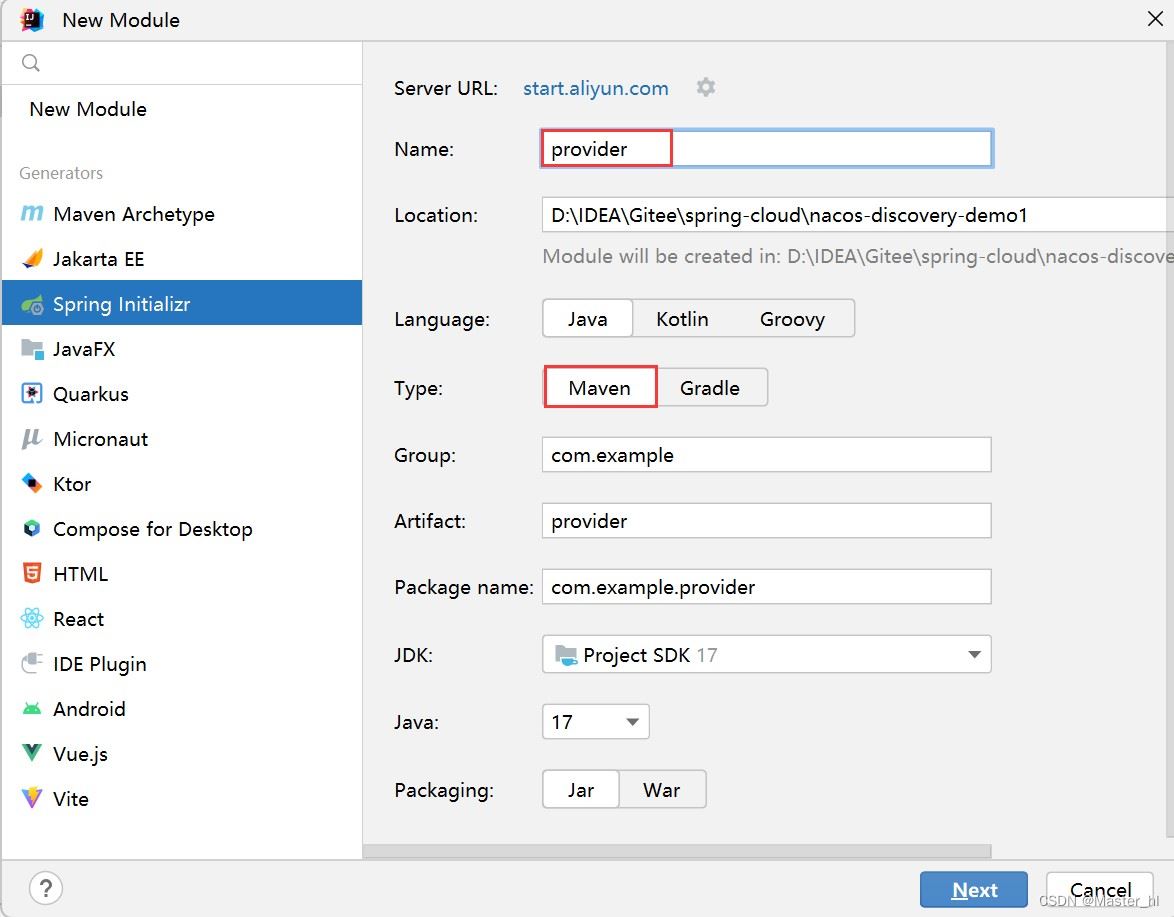Viewport: 1174px width, 917px height.
Task: Select the Quarkus generator icon
Action: coord(33,394)
